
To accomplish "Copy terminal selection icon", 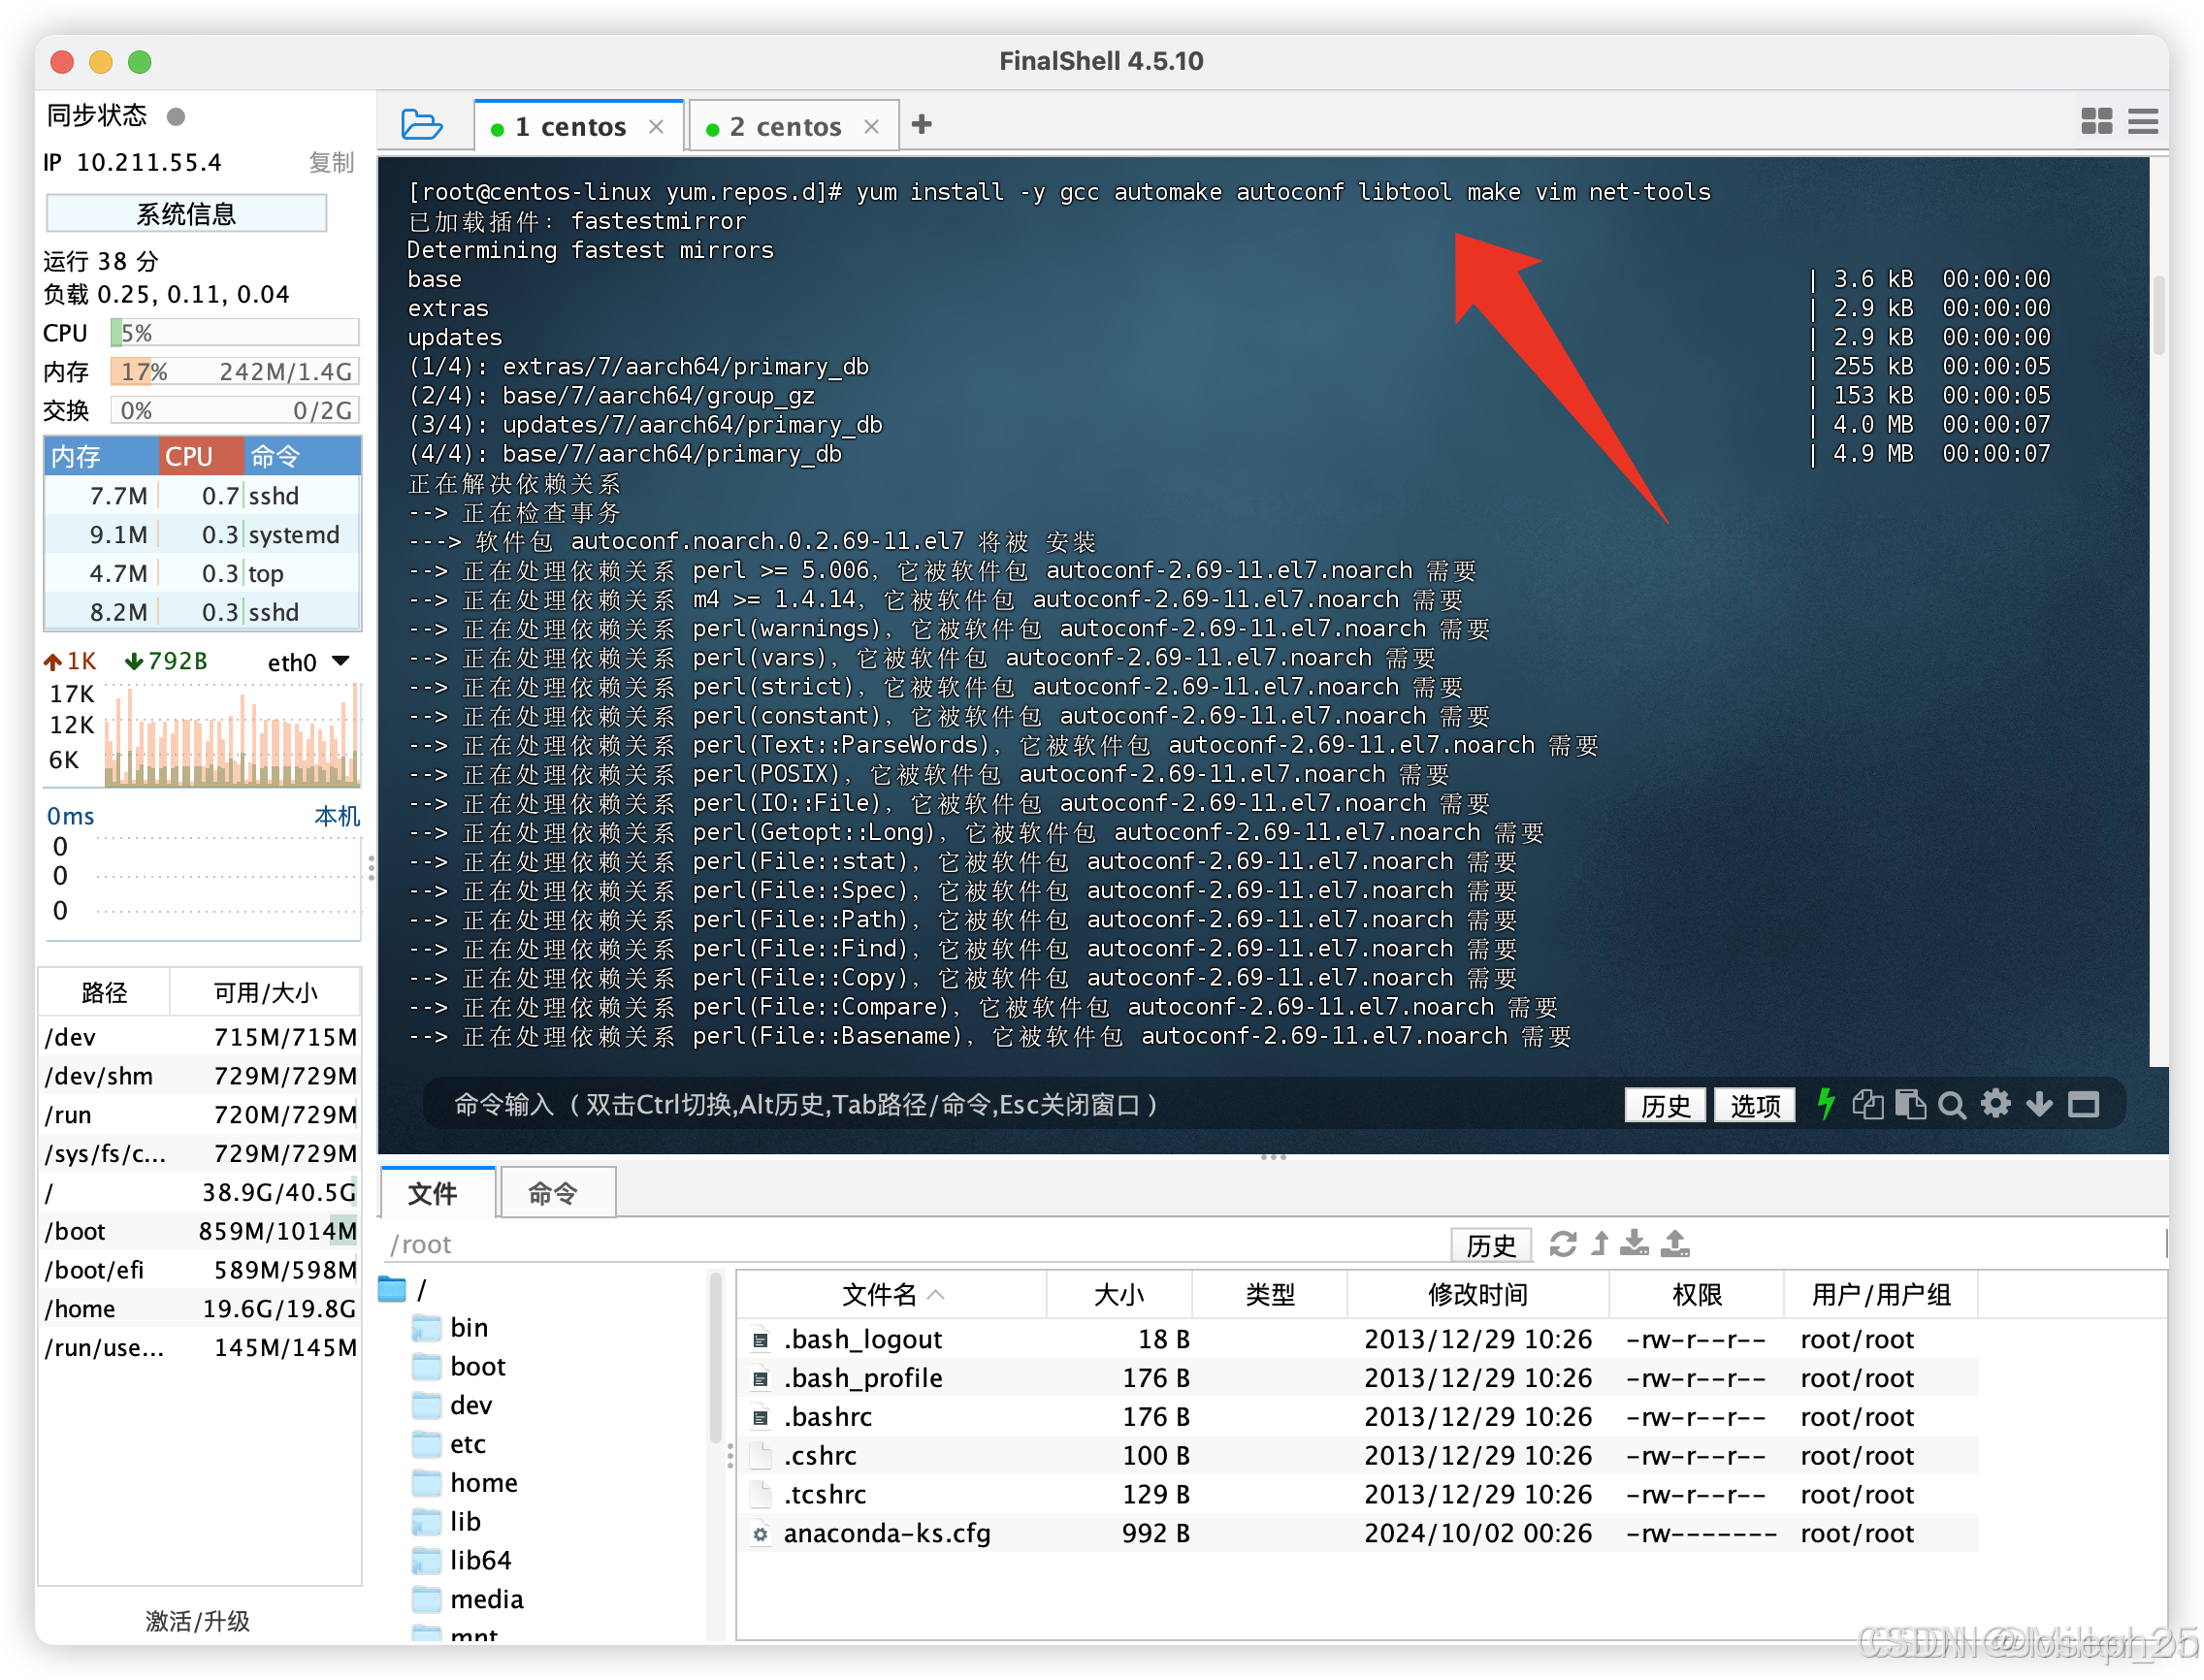I will coord(1867,1104).
